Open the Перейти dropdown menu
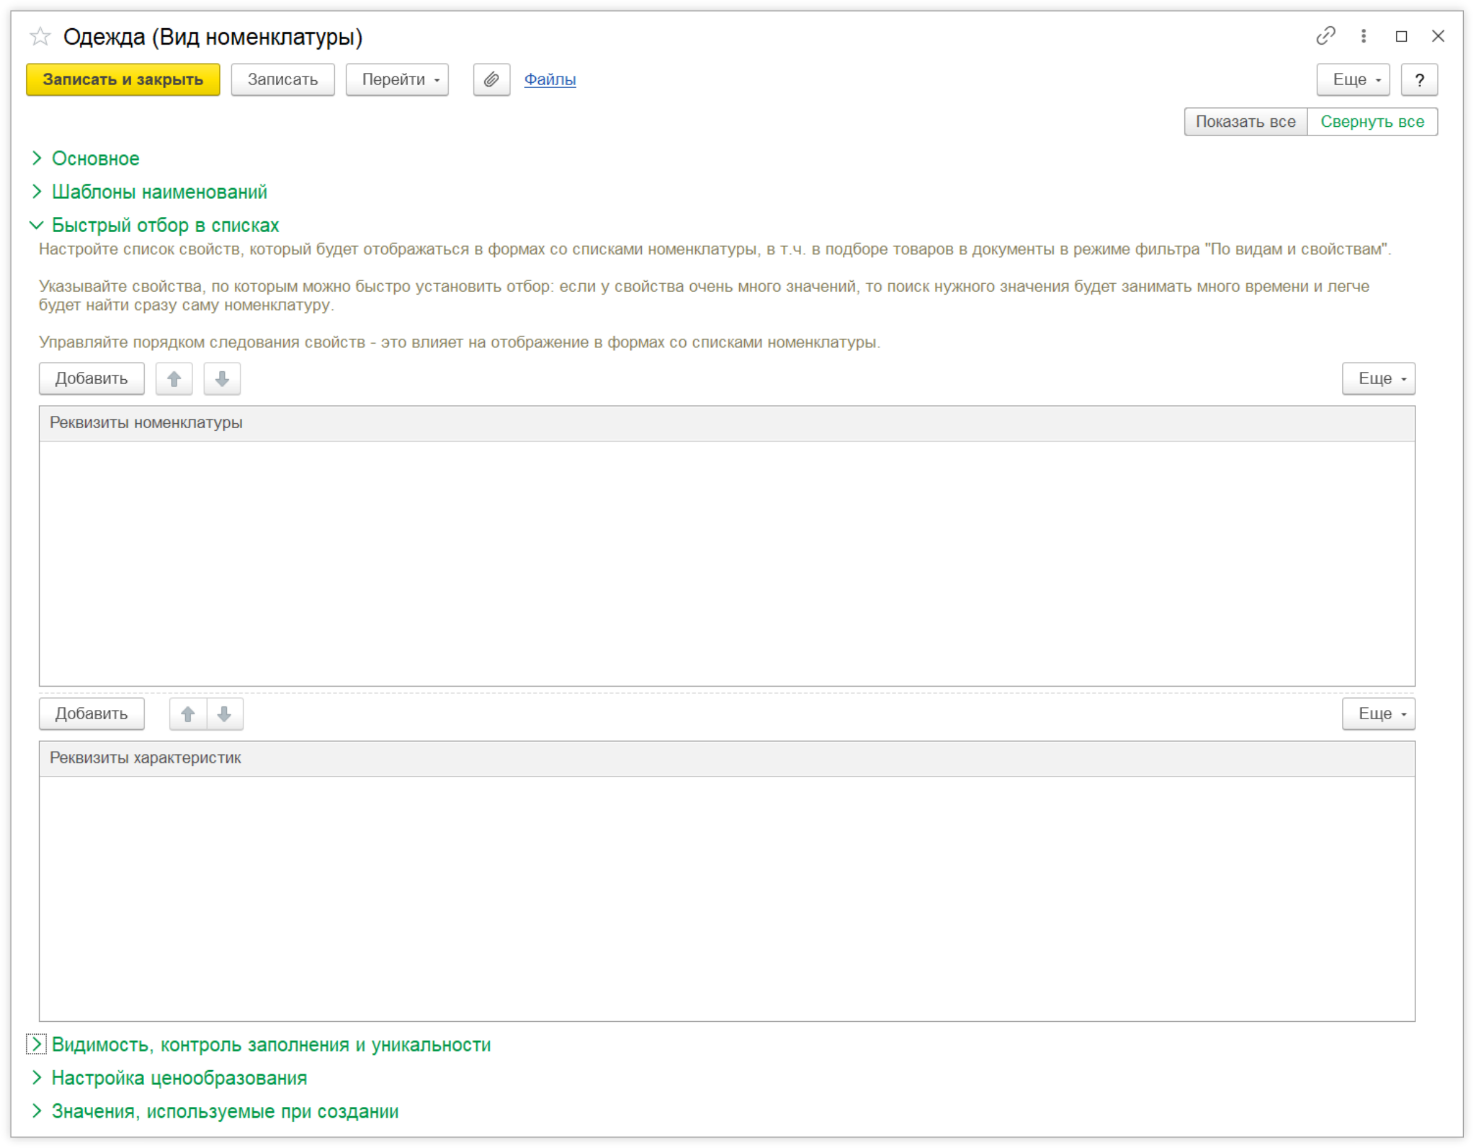 (x=397, y=80)
